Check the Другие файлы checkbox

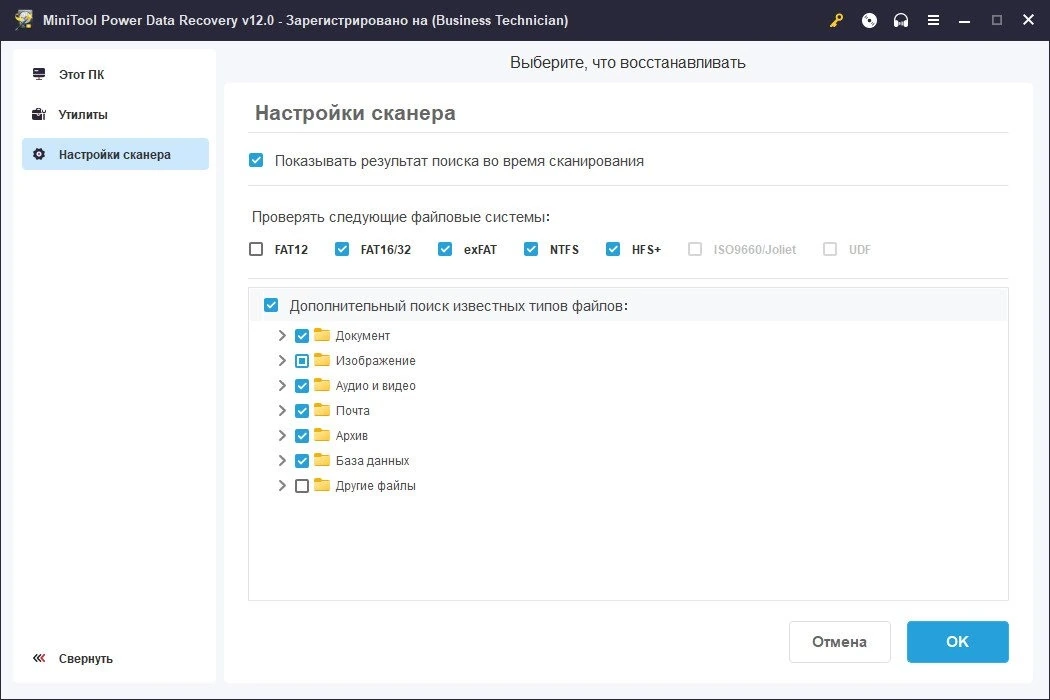pos(302,486)
